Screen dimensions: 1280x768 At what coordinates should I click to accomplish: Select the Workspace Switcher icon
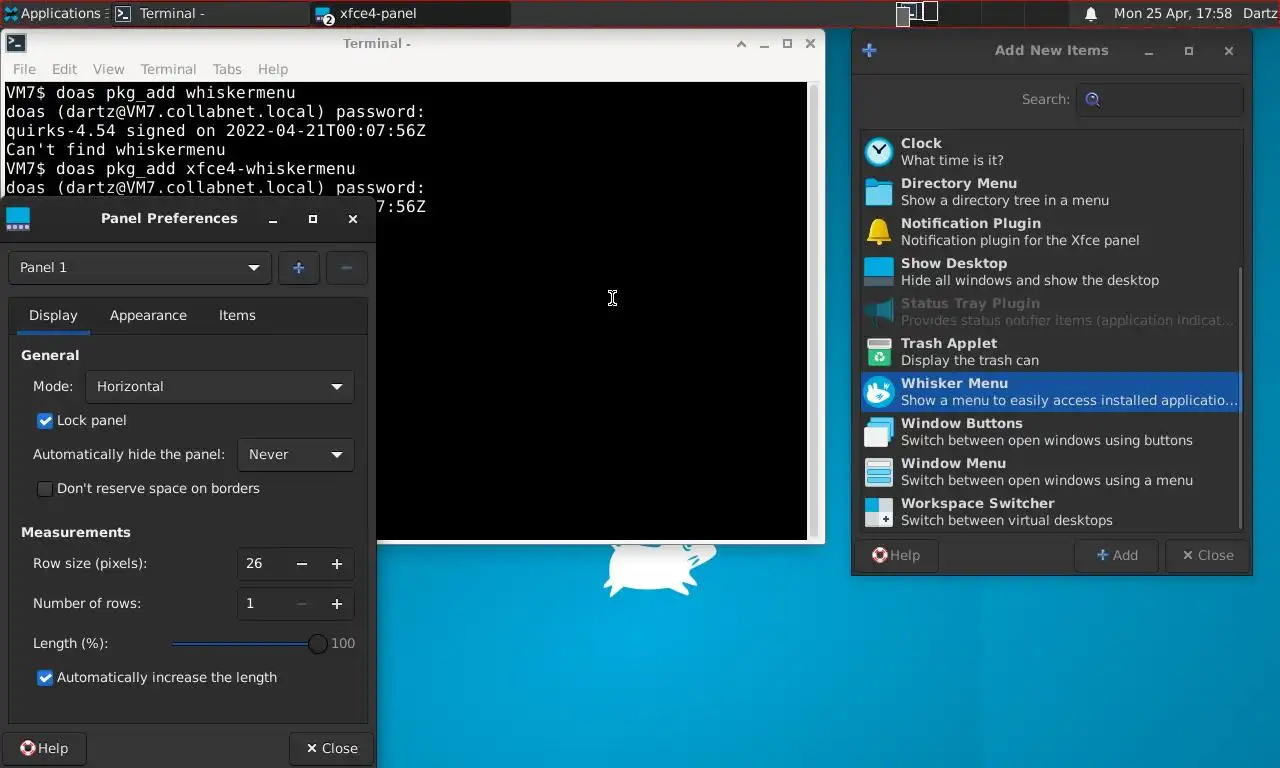tap(879, 512)
